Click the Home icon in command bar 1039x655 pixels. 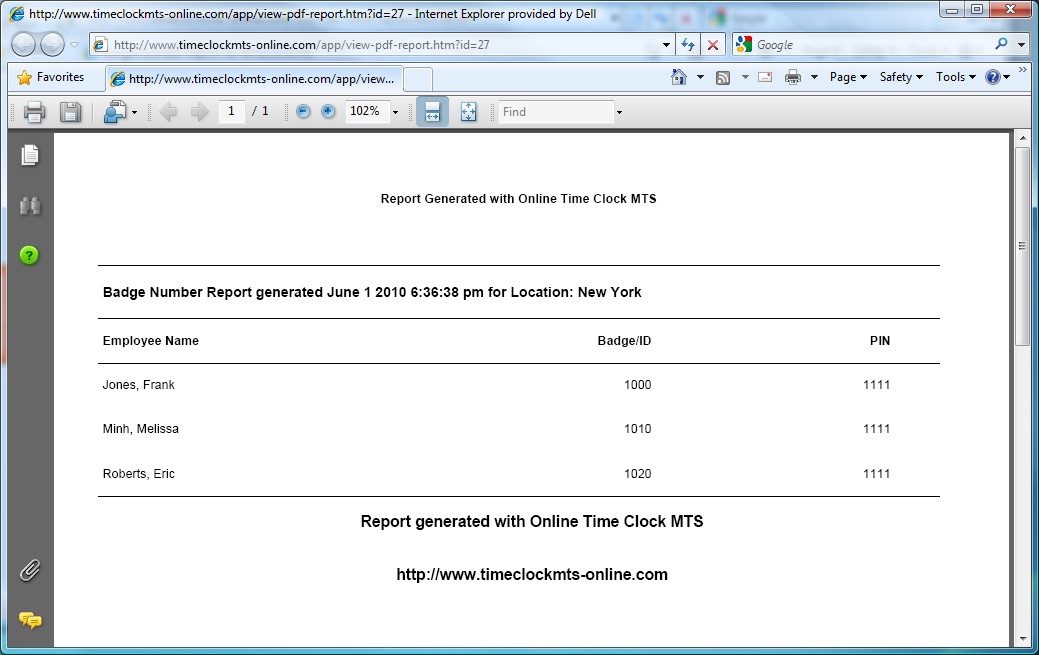point(679,77)
